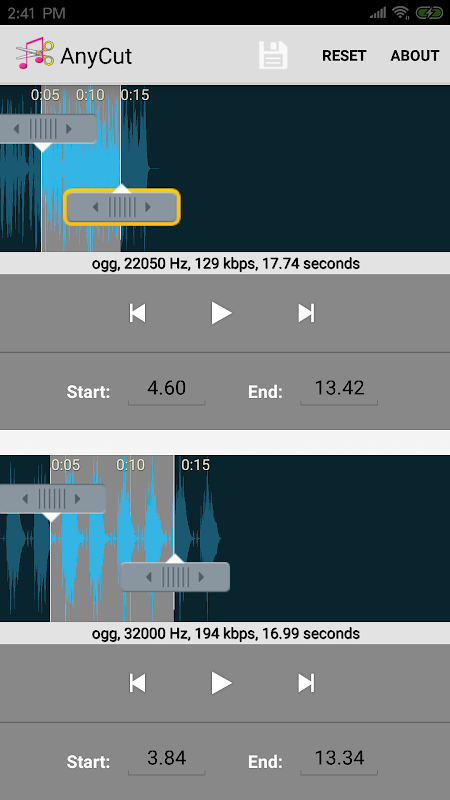
Task: Tap the 0:15 marker on first waveform
Action: [135, 95]
